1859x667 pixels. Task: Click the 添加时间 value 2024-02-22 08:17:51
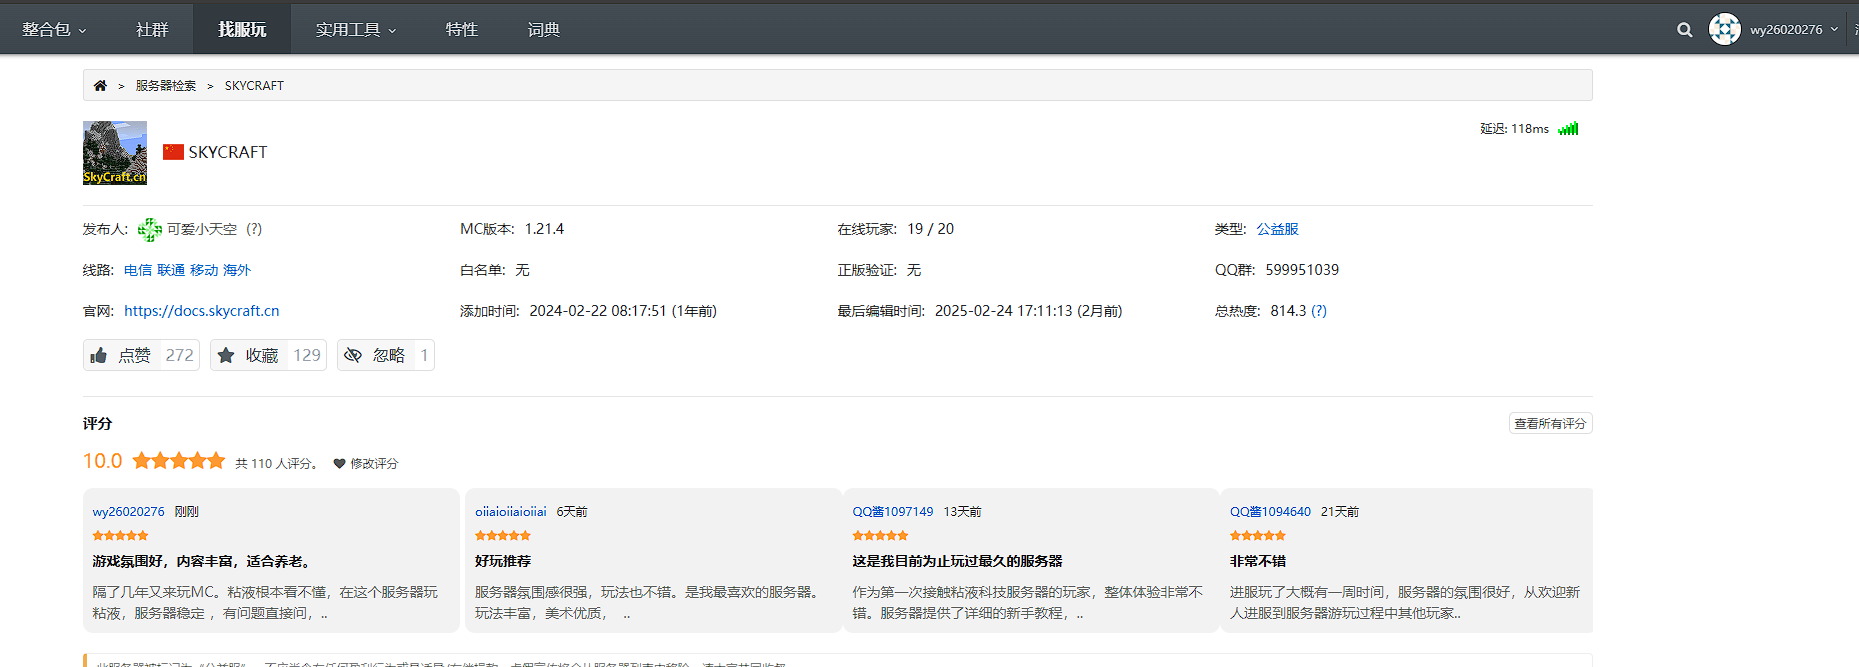click(598, 311)
